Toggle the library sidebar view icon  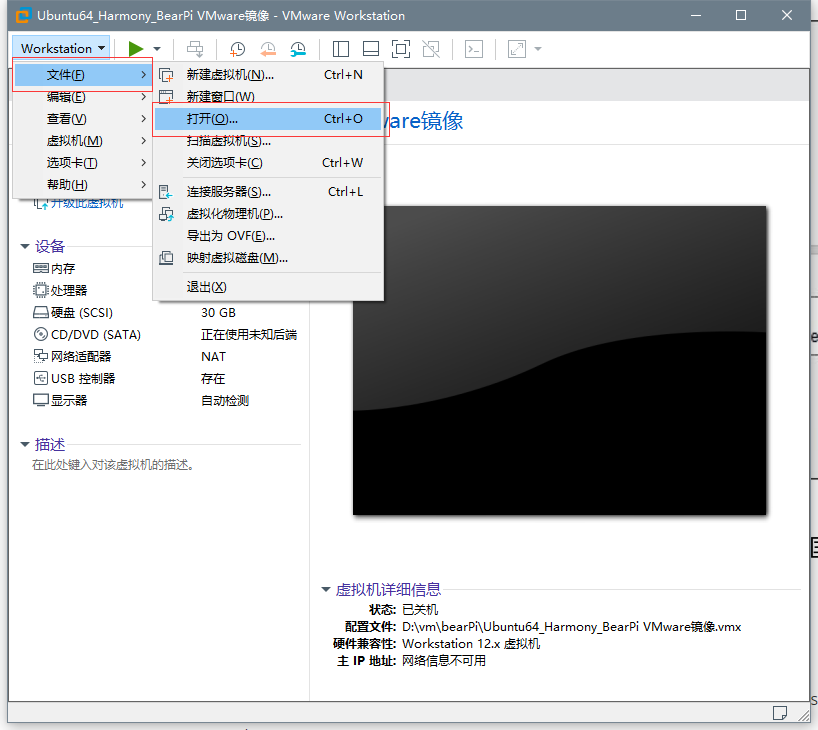coord(341,49)
